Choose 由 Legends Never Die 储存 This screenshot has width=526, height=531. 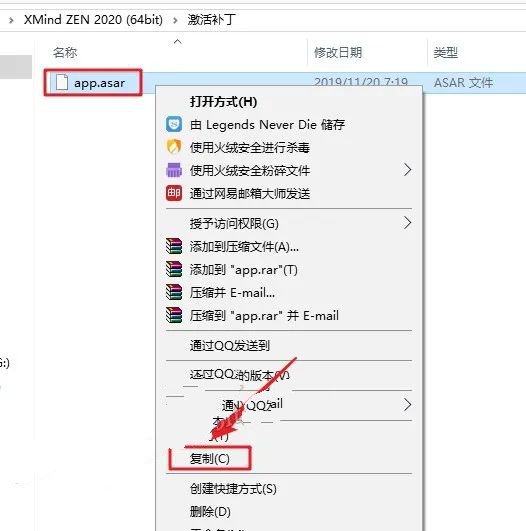pyautogui.click(x=267, y=125)
